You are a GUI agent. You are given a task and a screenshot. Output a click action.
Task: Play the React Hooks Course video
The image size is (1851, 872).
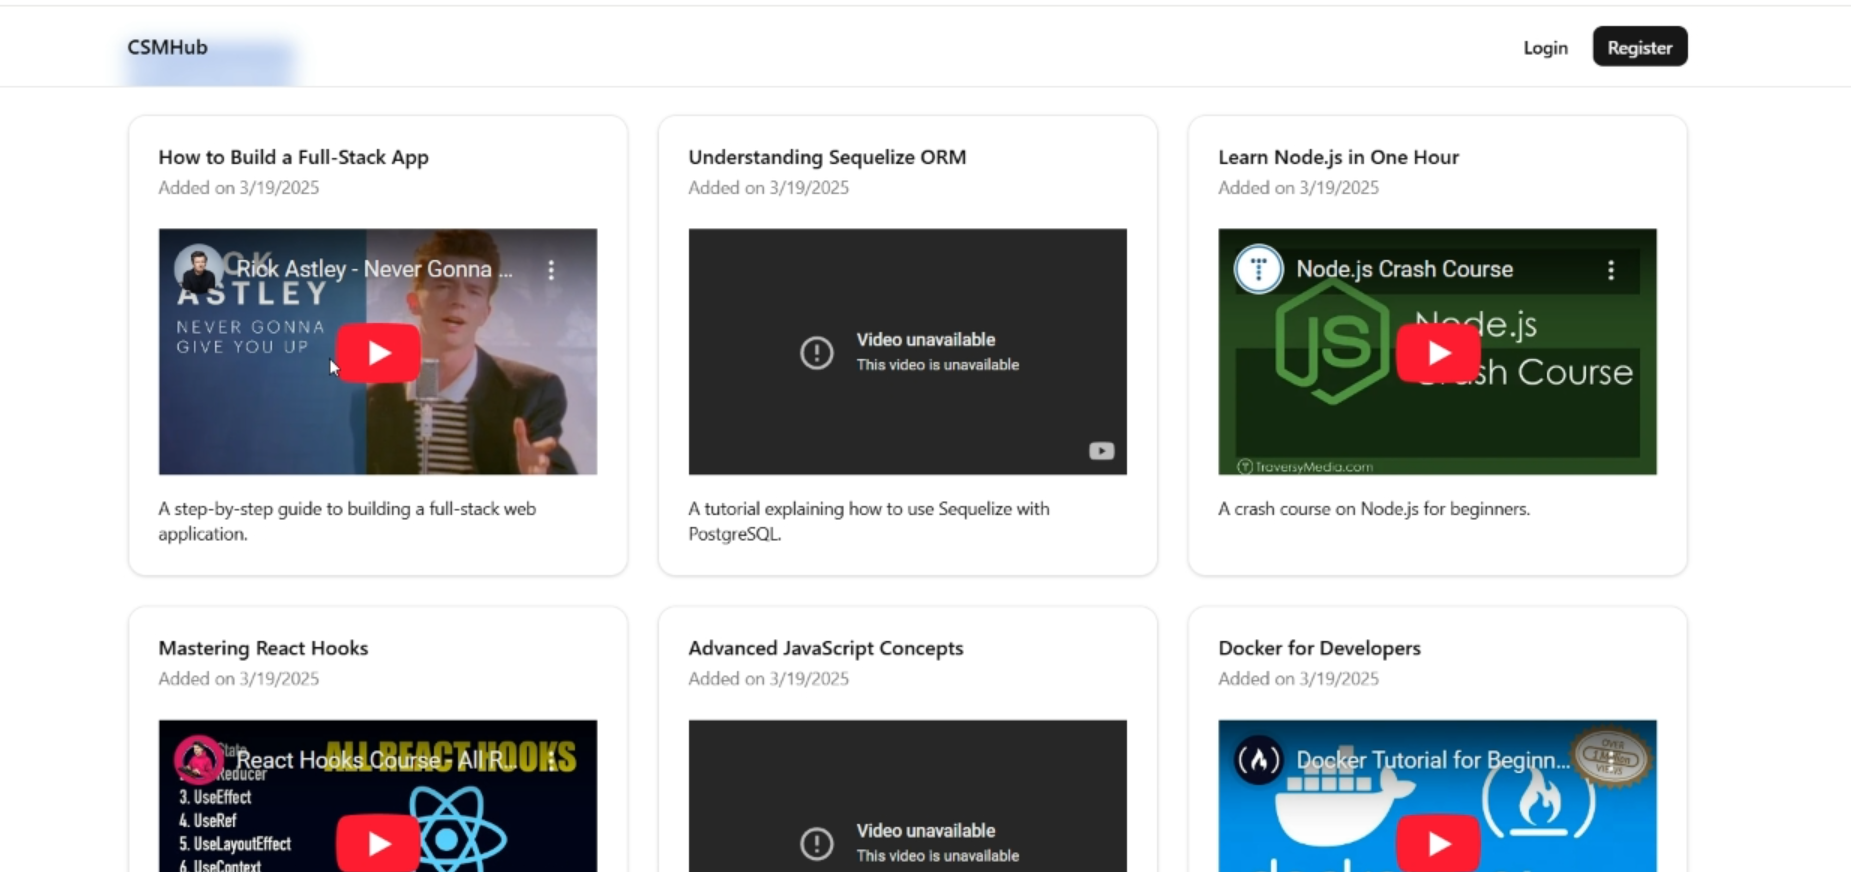[x=378, y=843]
